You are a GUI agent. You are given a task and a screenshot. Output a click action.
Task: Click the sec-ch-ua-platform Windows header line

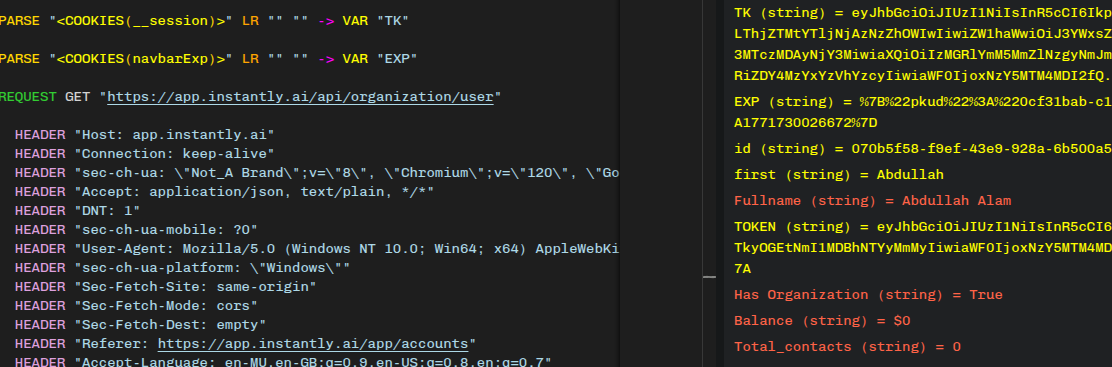[x=182, y=268]
